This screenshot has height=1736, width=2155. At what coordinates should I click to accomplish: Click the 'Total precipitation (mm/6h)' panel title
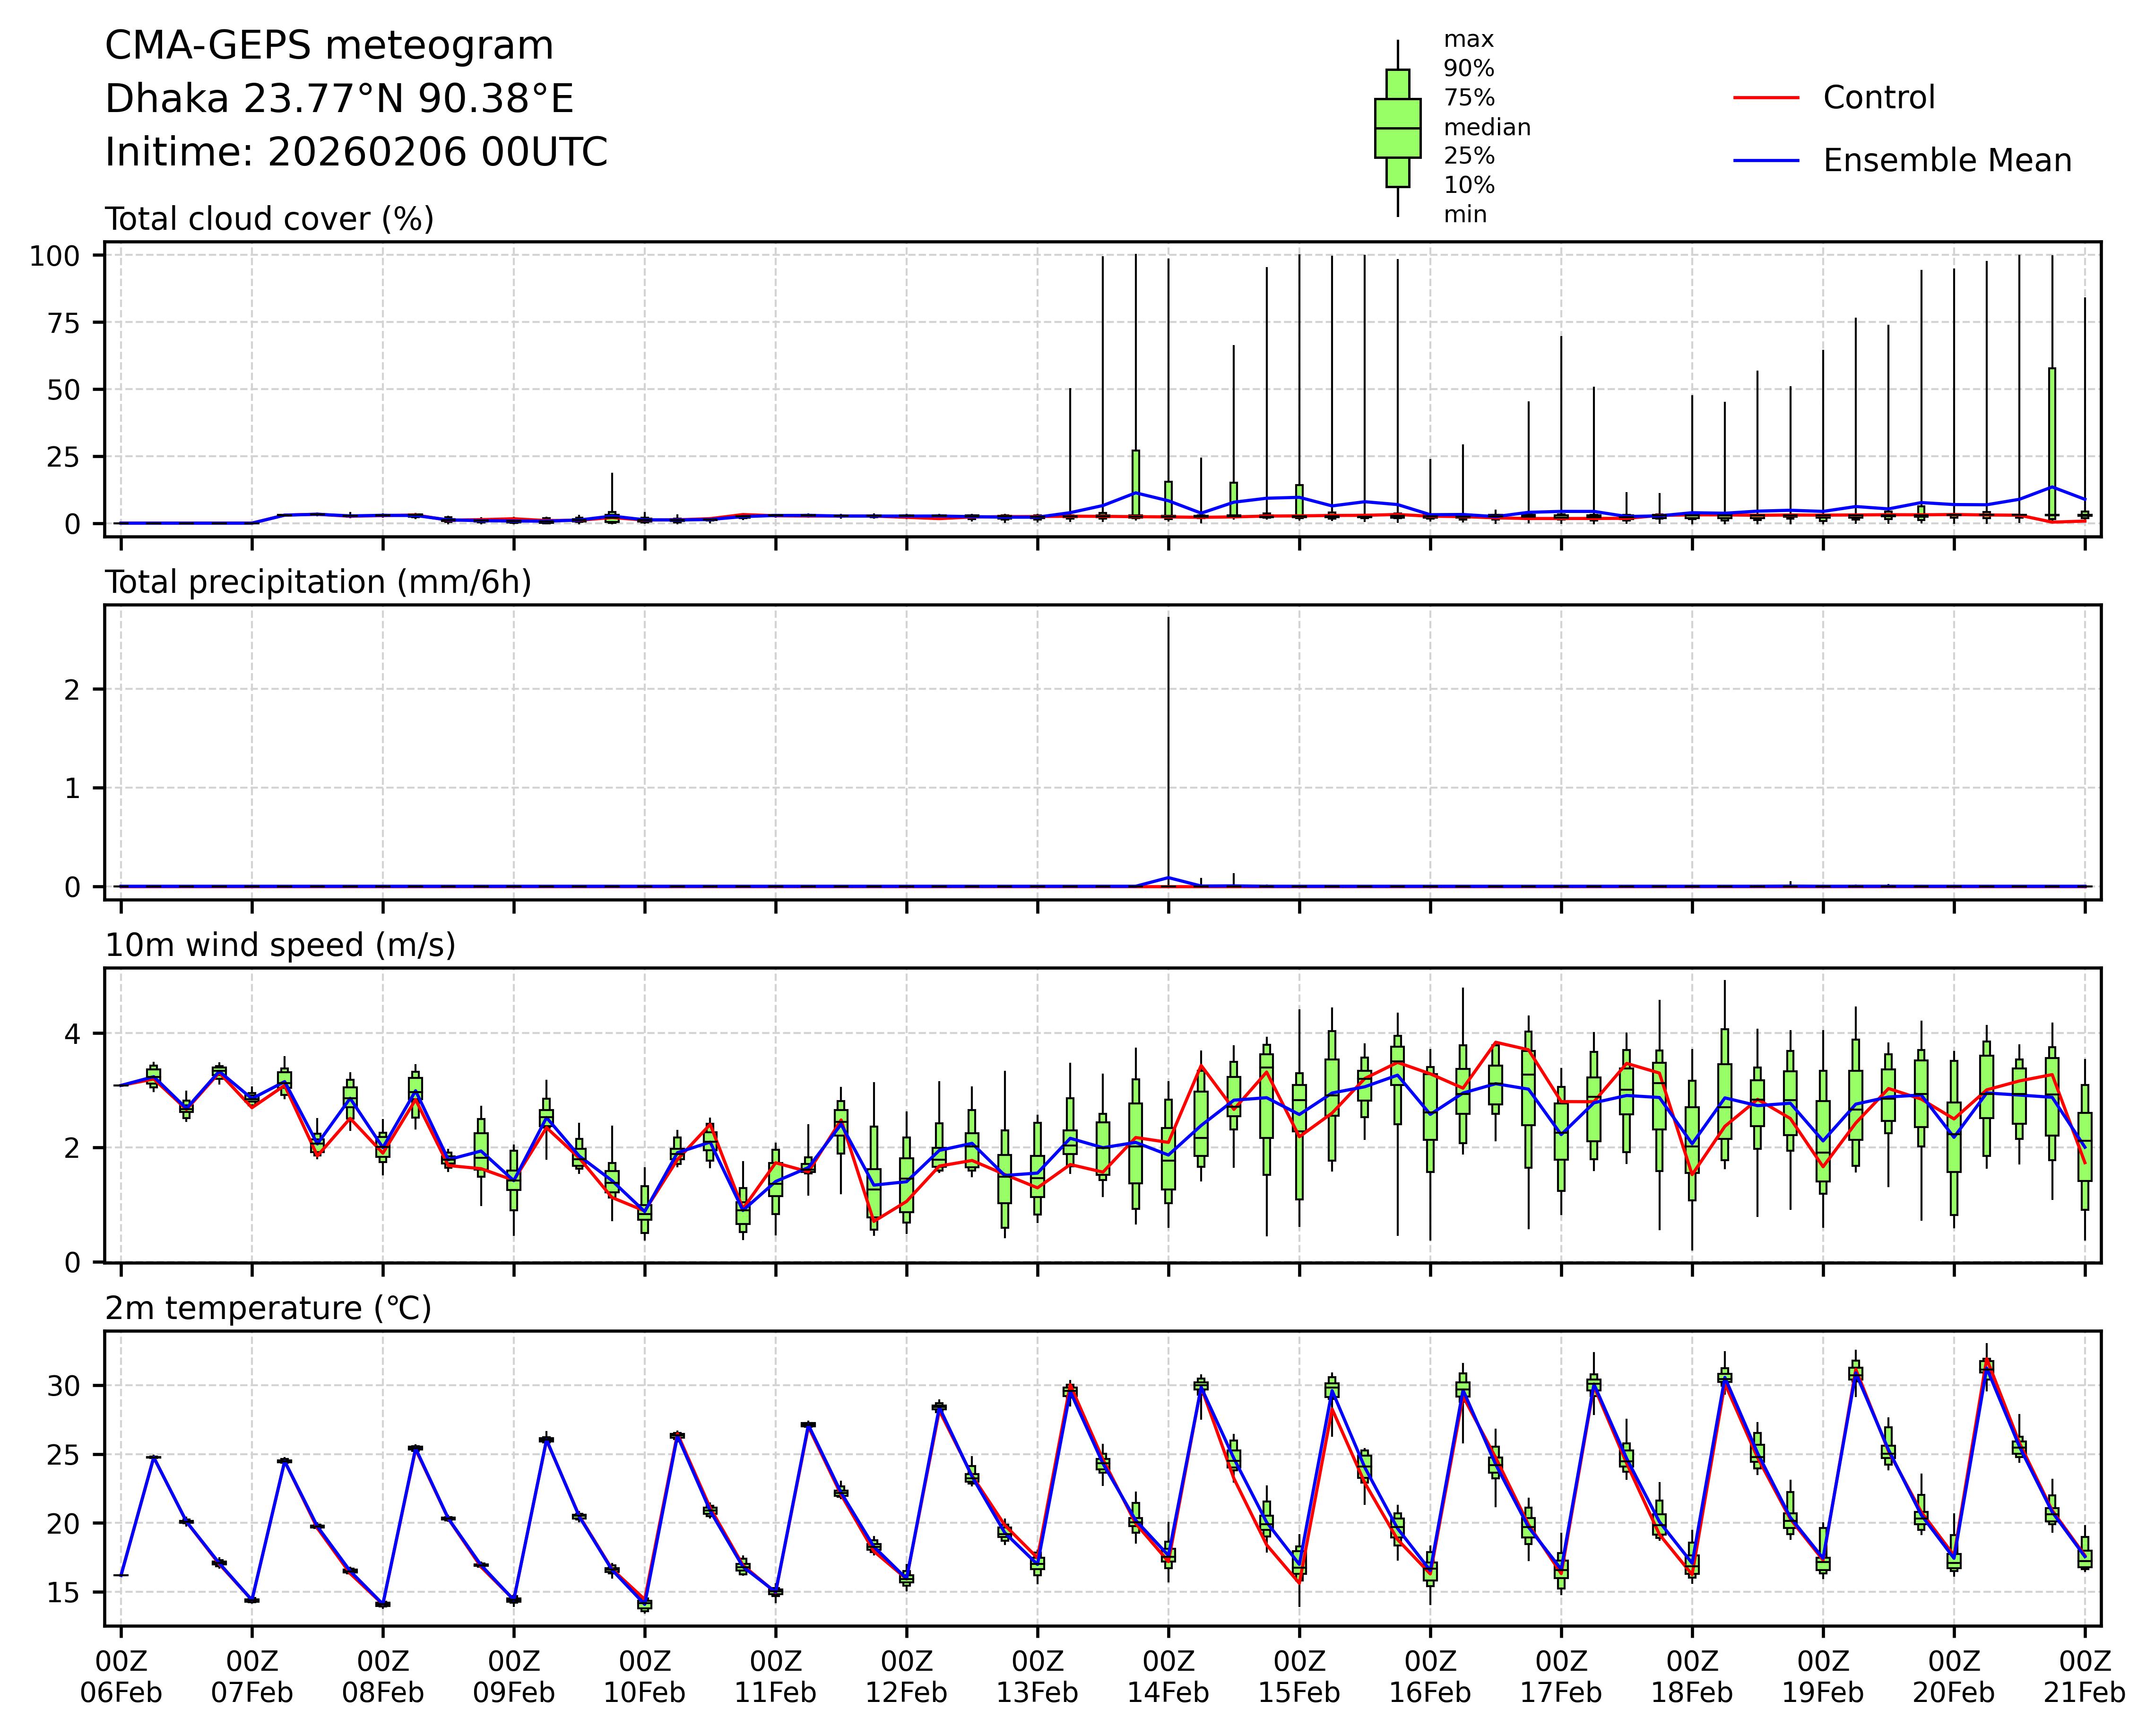click(318, 582)
